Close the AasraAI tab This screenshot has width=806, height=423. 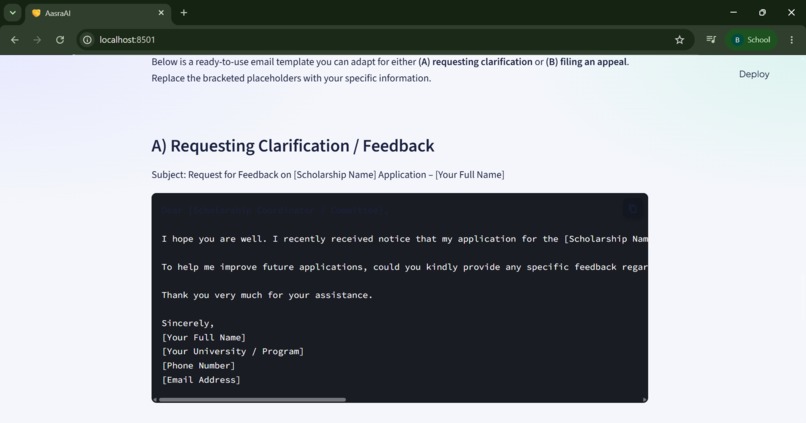(161, 13)
